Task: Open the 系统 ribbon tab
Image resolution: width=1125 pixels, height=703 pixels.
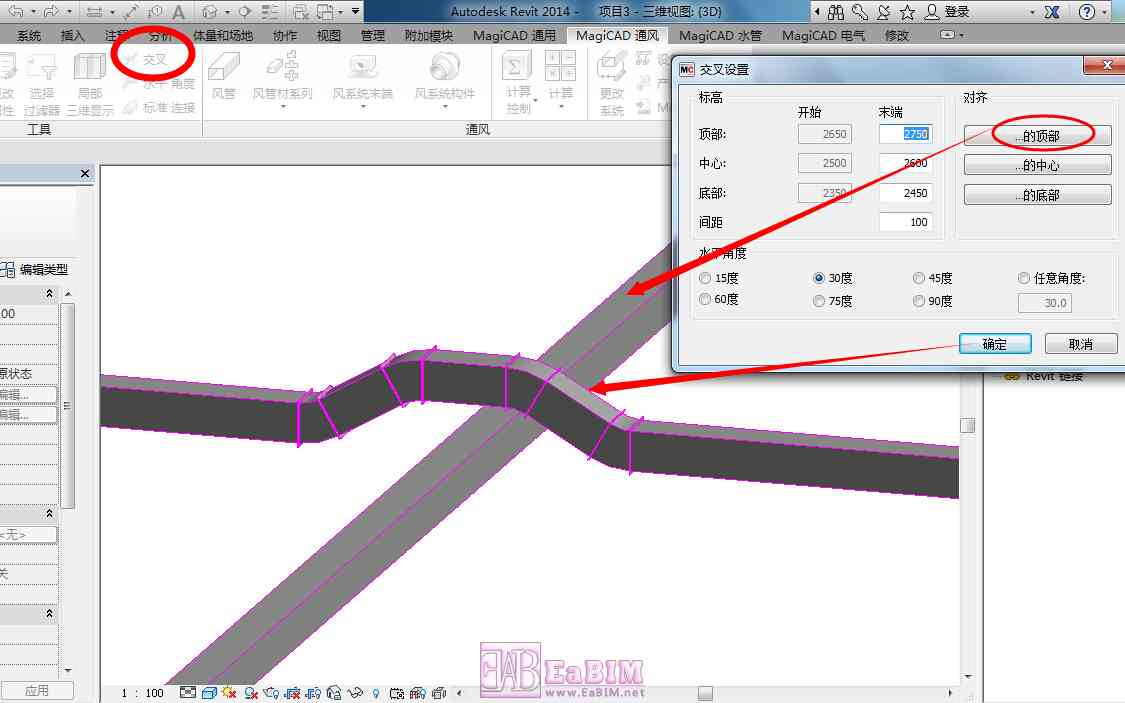Action: [x=29, y=35]
